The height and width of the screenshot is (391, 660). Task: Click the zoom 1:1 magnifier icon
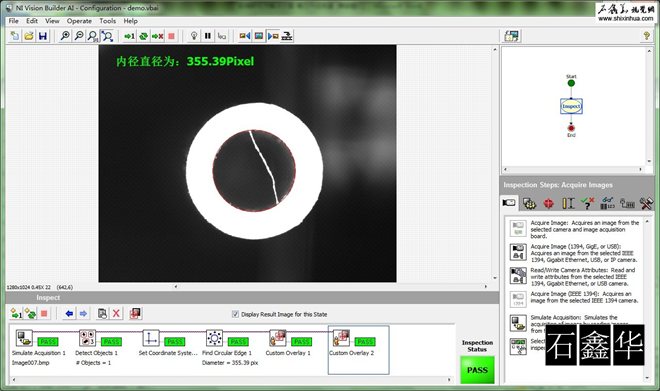click(x=93, y=36)
